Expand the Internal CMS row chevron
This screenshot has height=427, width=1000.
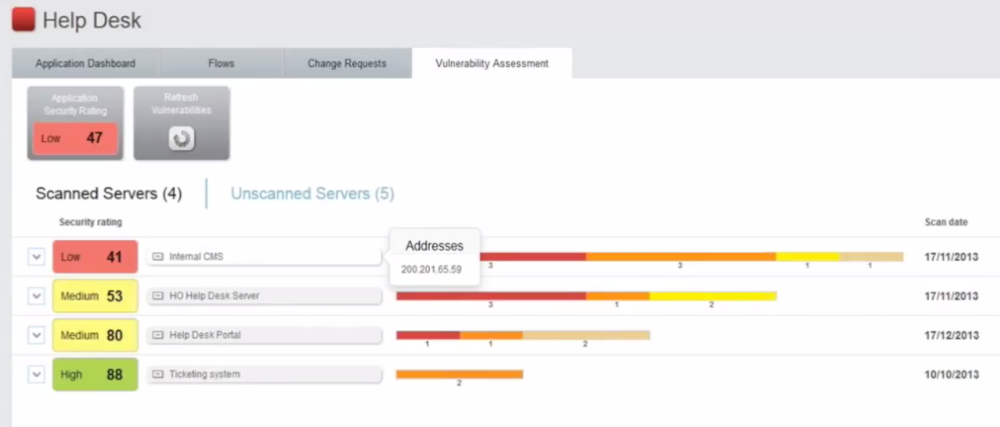coord(36,257)
